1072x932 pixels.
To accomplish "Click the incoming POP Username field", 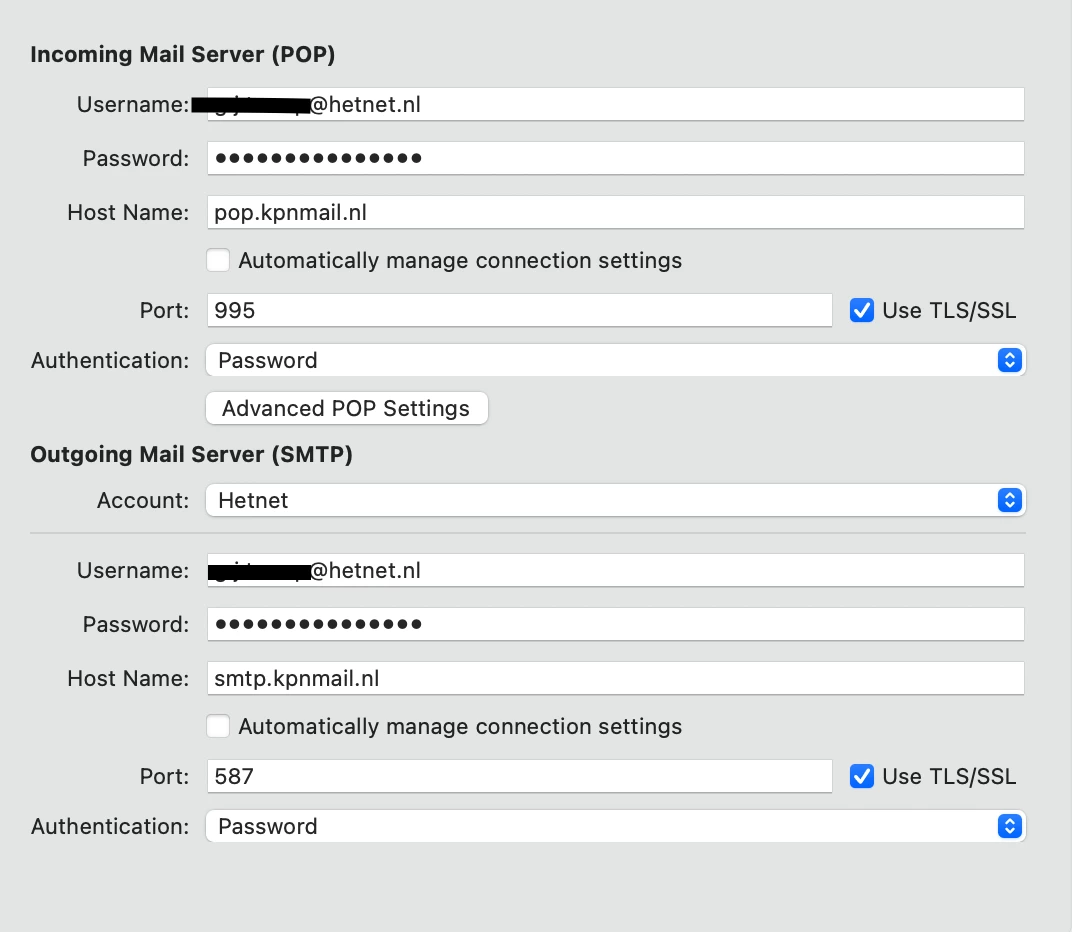I will click(615, 104).
